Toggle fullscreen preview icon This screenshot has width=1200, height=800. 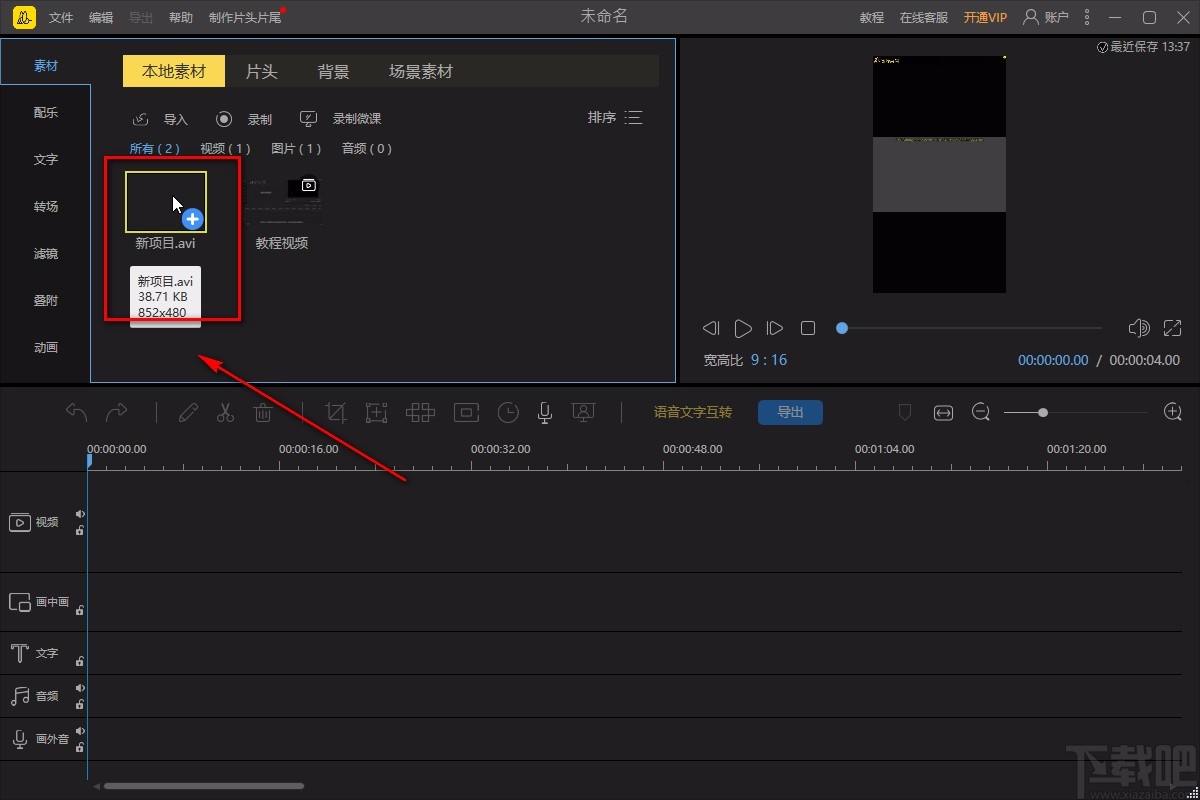pyautogui.click(x=1173, y=328)
